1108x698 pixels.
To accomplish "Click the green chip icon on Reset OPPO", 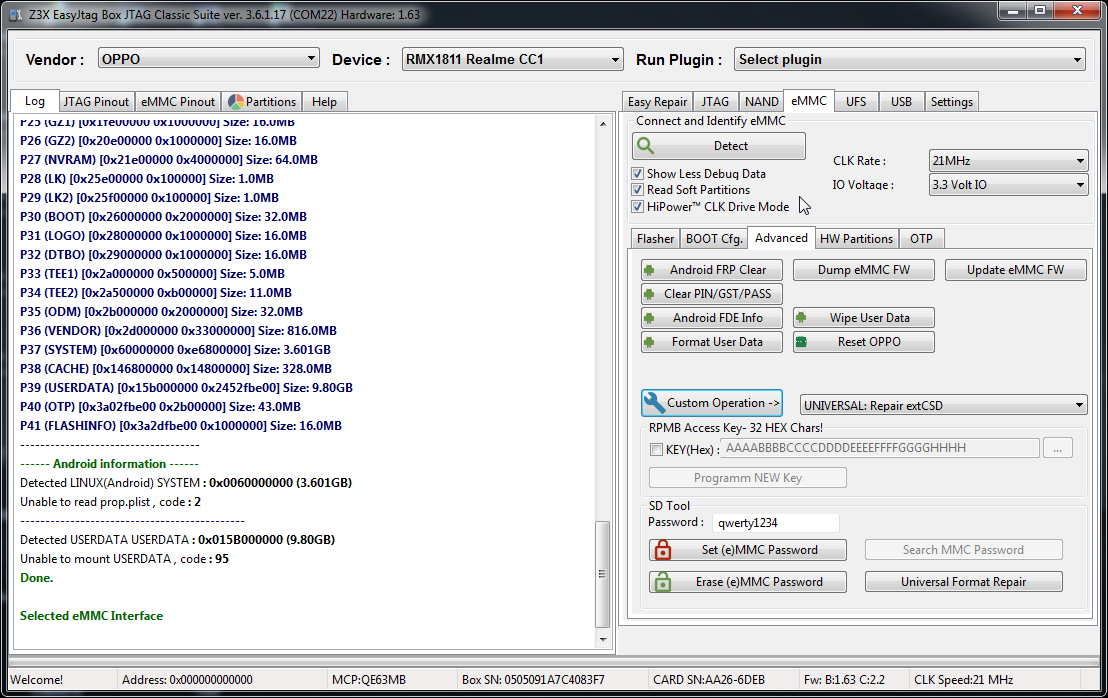I will [x=801, y=342].
